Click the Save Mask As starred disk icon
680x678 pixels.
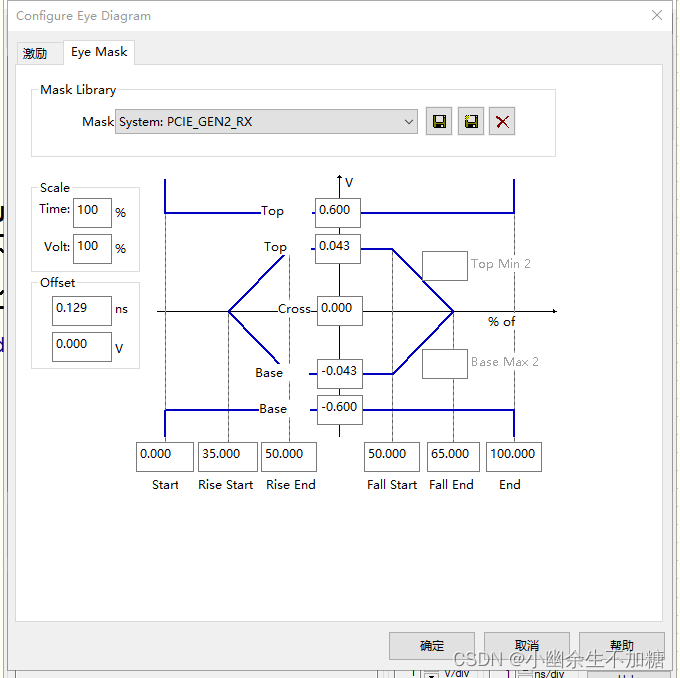(471, 121)
